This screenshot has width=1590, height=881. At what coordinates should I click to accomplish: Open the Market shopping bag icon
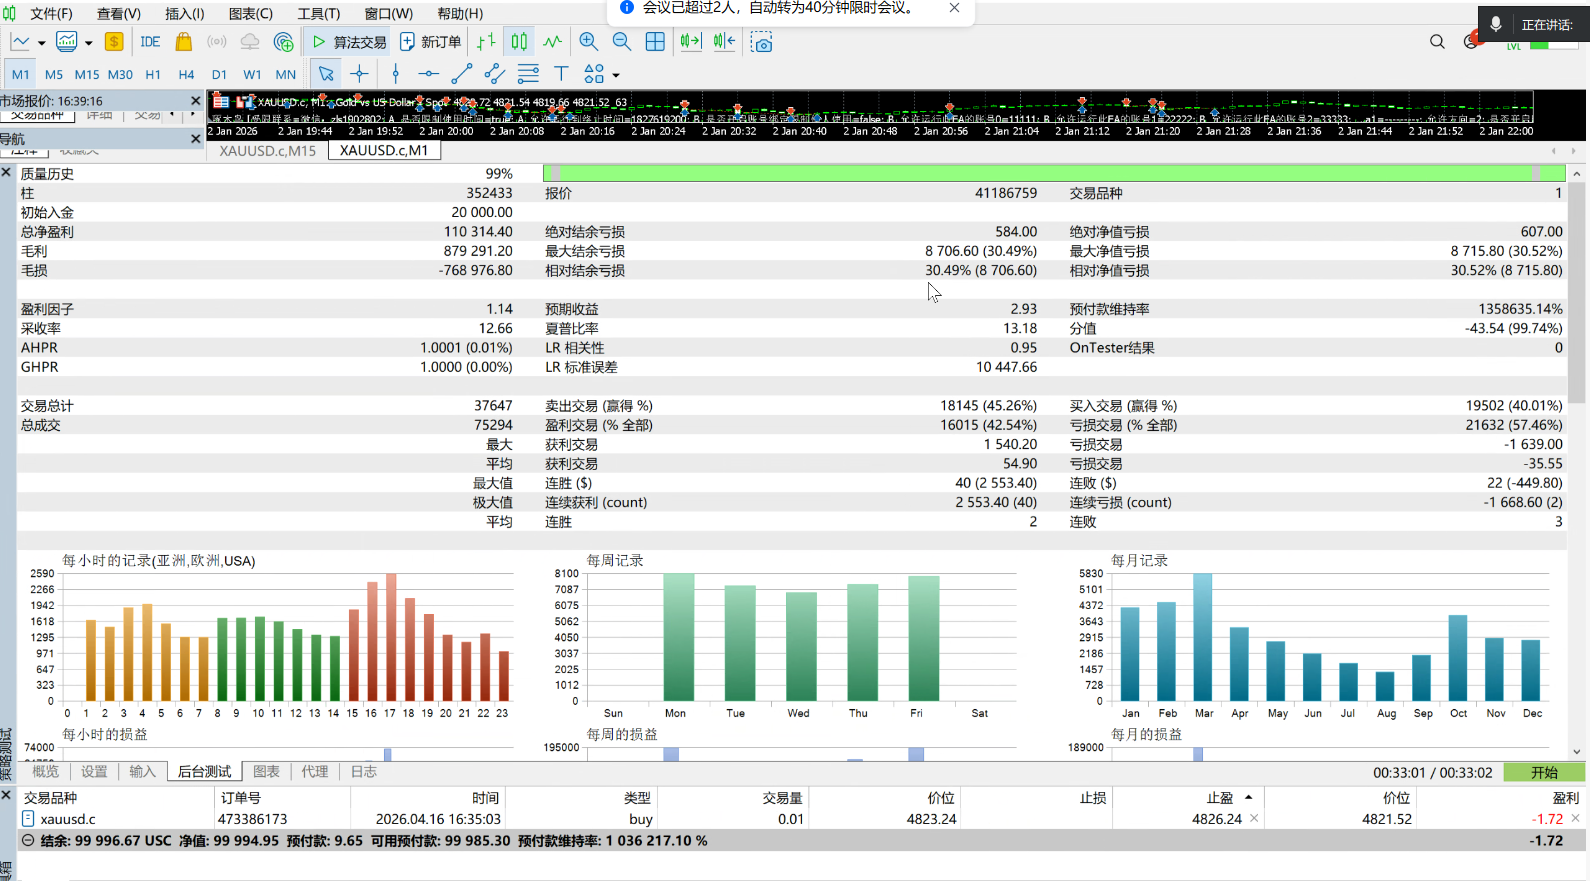coord(183,42)
